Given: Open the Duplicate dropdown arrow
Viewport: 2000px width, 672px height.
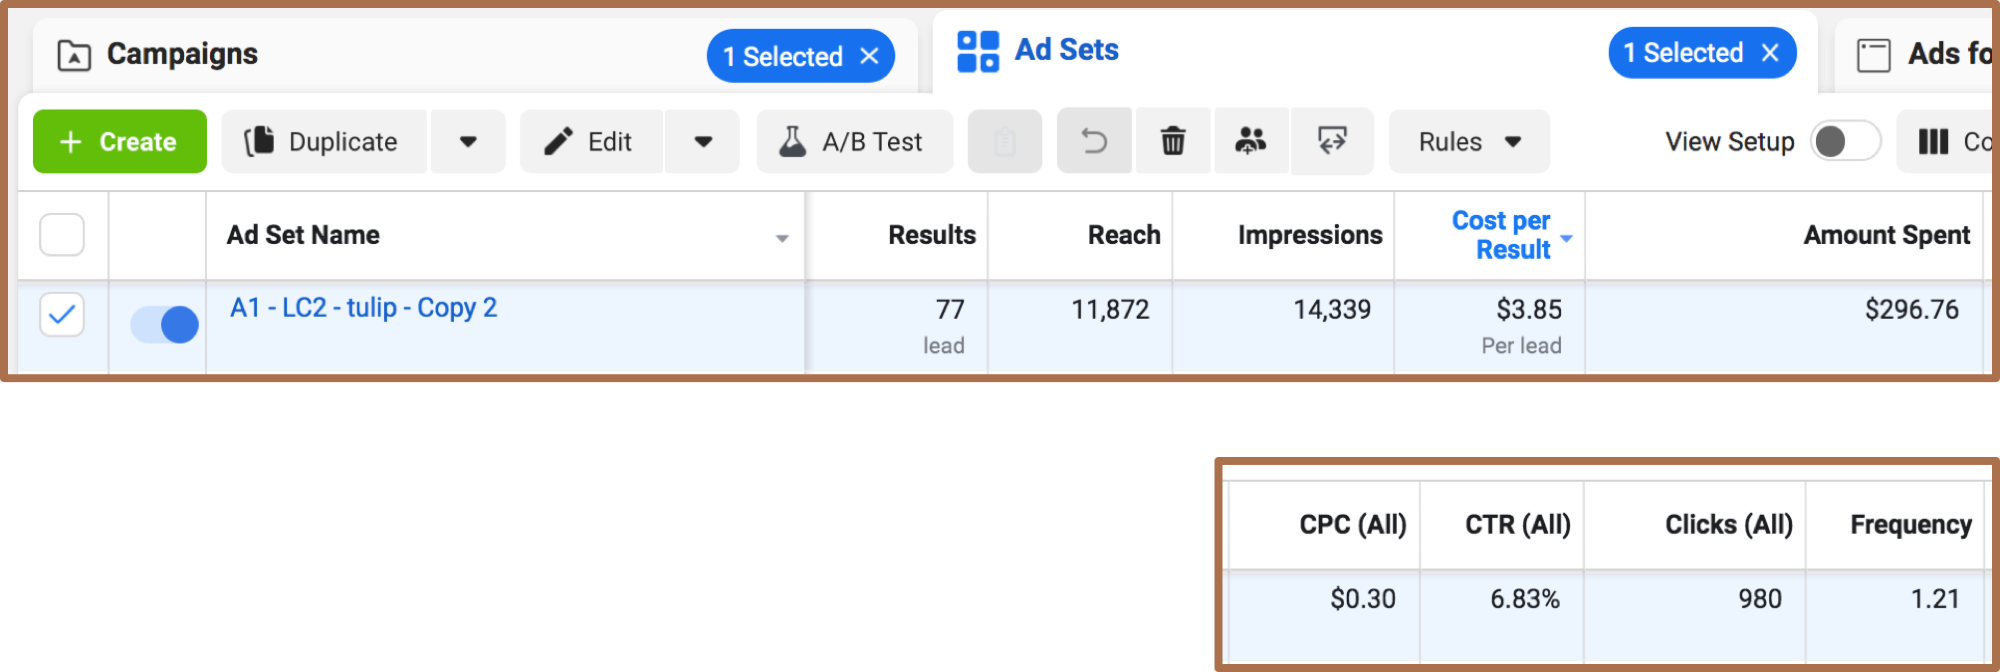Looking at the screenshot, I should (467, 142).
